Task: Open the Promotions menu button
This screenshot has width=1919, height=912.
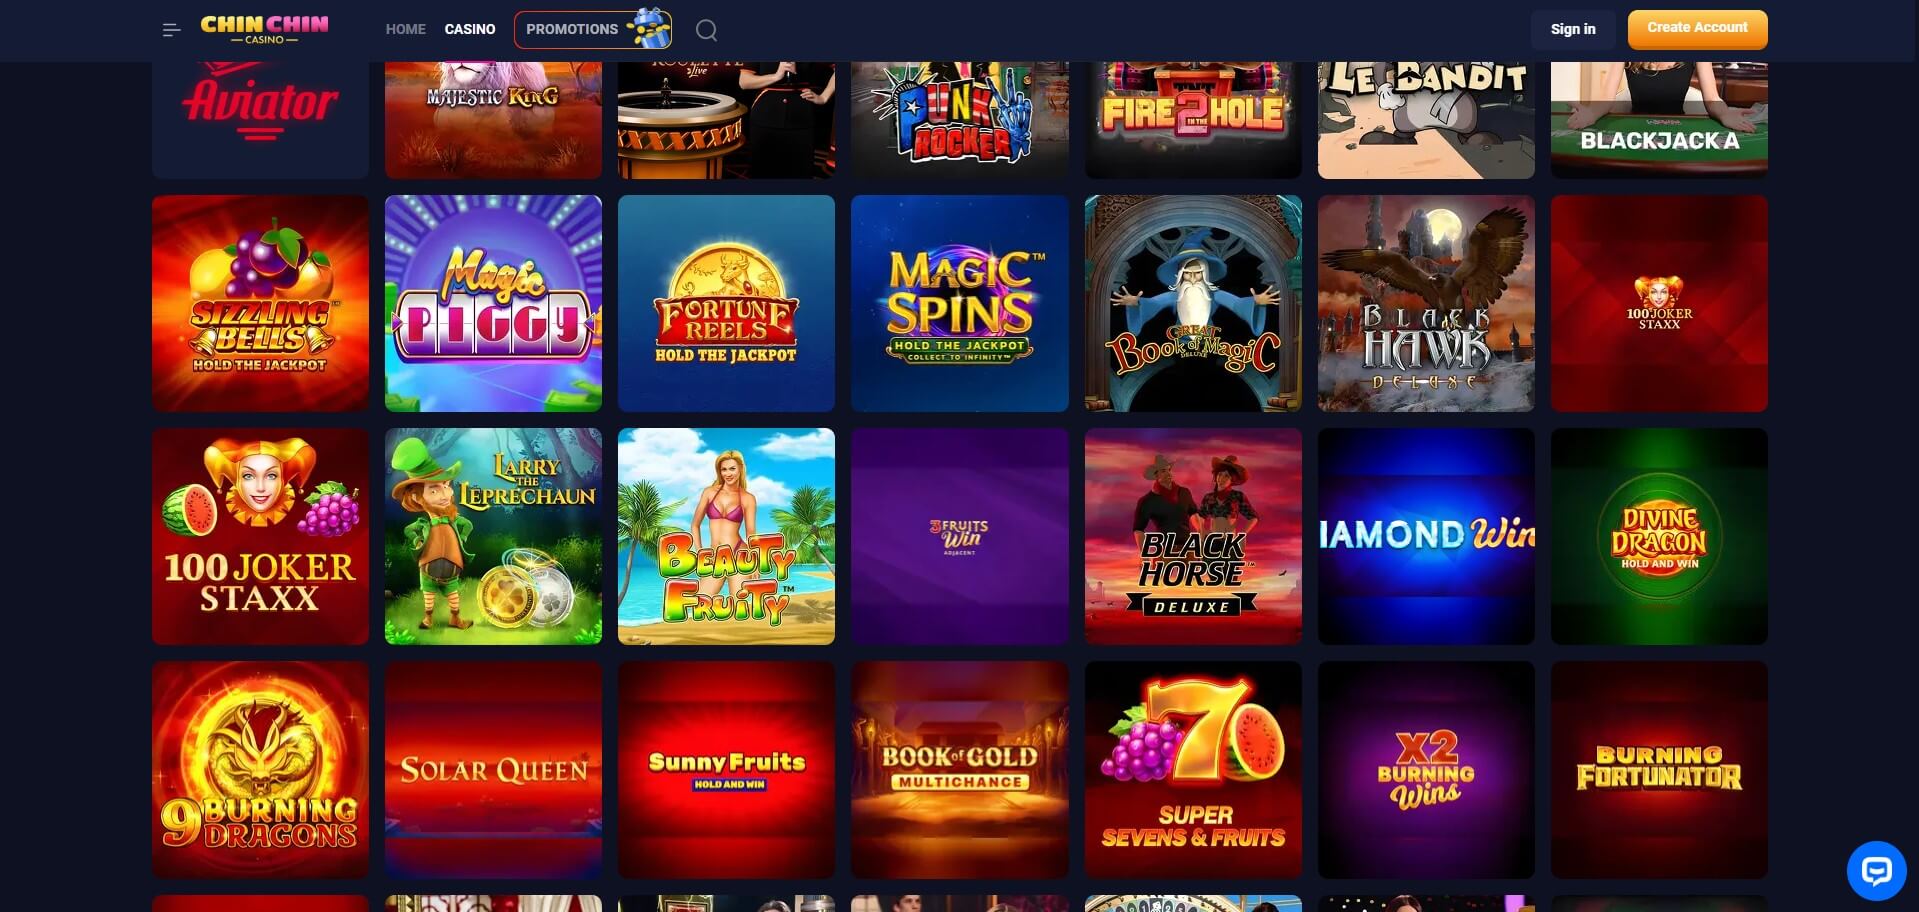Action: coord(593,30)
